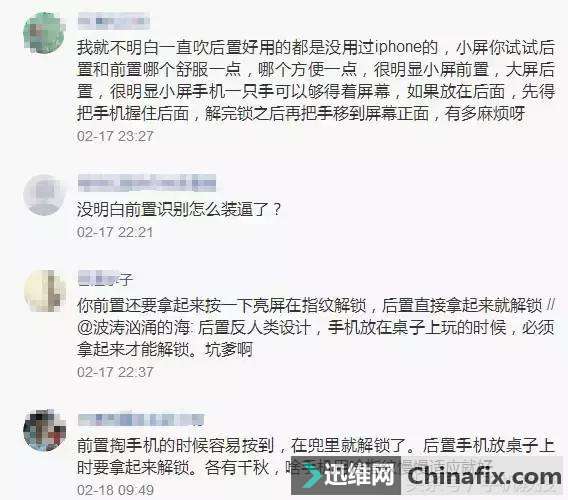Image resolution: width=568 pixels, height=500 pixels.
Task: Click the @波涛汹涌的海 mention
Action: (134, 328)
